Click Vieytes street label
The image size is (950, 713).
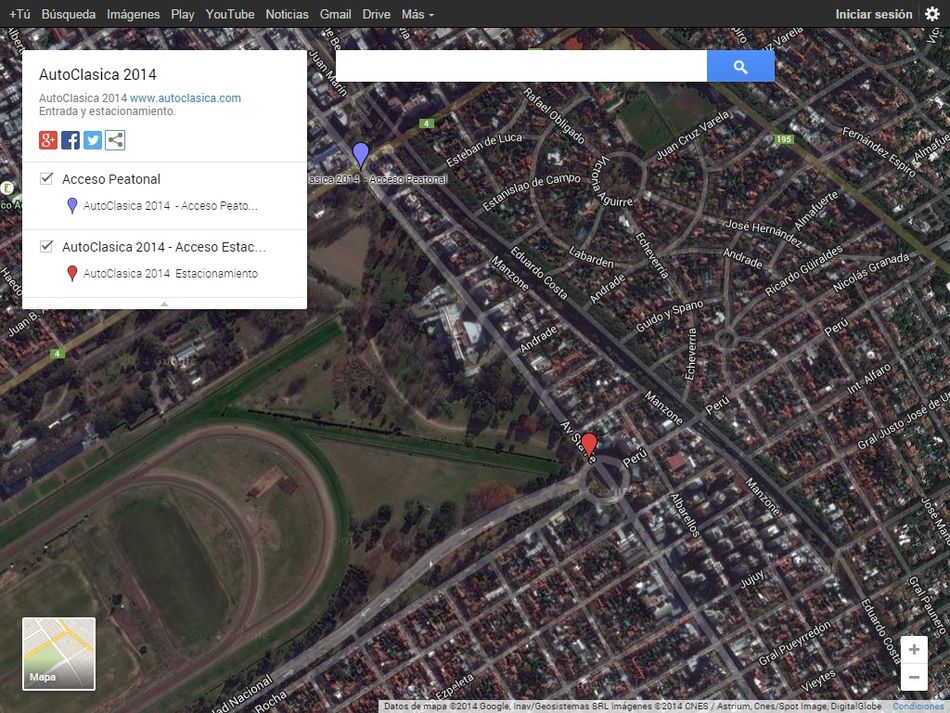click(x=819, y=681)
